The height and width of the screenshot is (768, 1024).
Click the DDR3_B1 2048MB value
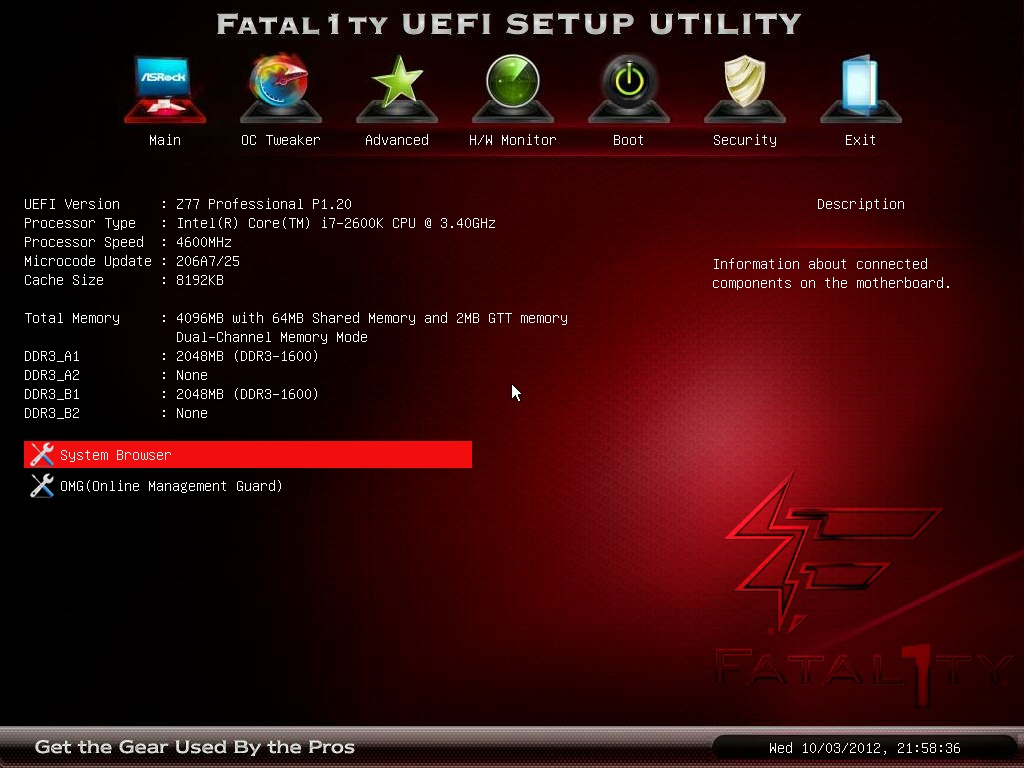[248, 394]
